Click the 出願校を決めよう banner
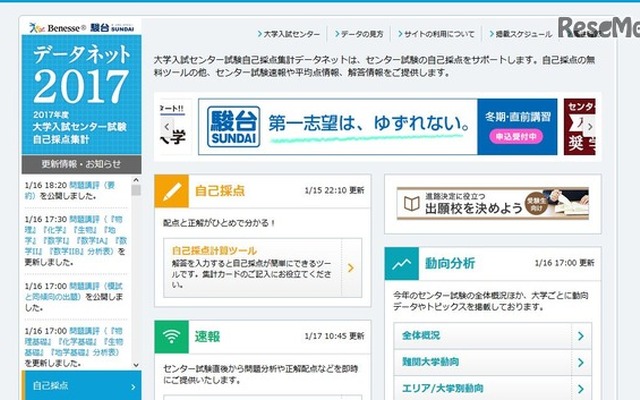 pos(493,203)
